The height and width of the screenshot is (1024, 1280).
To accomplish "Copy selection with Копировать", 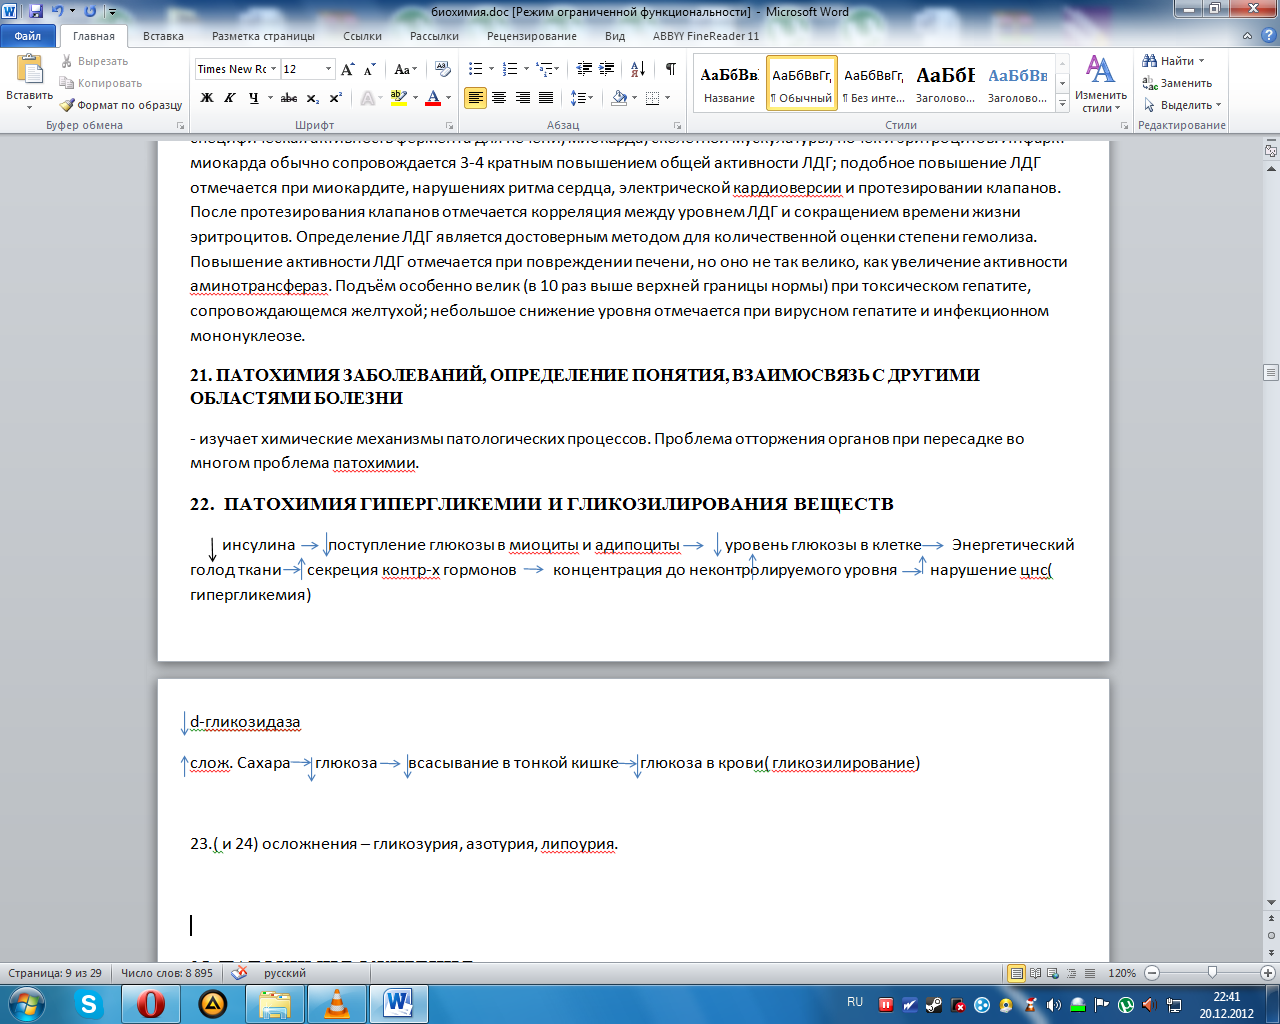I will [x=100, y=83].
